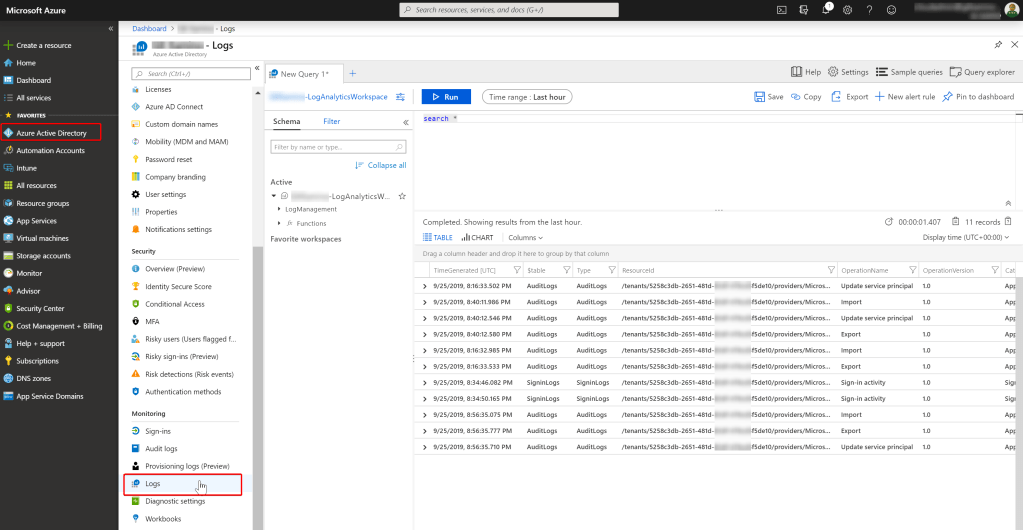
Task: Open Sample queries
Action: point(909,72)
